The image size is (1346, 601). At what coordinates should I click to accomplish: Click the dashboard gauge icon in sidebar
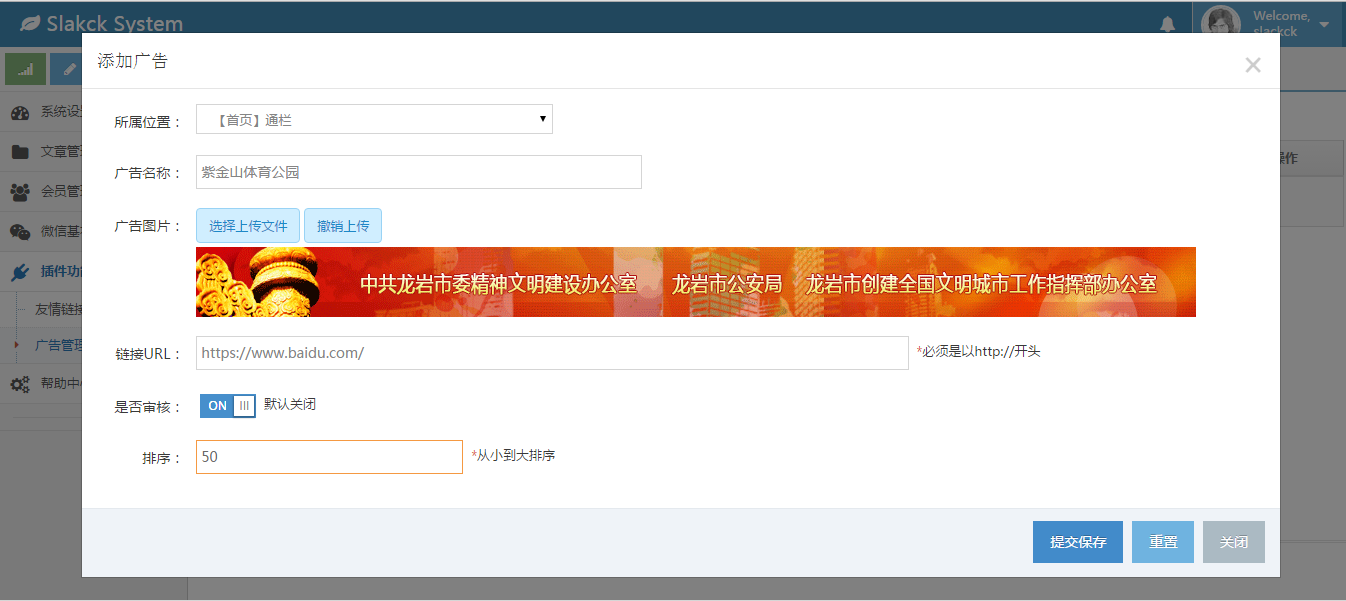click(20, 112)
